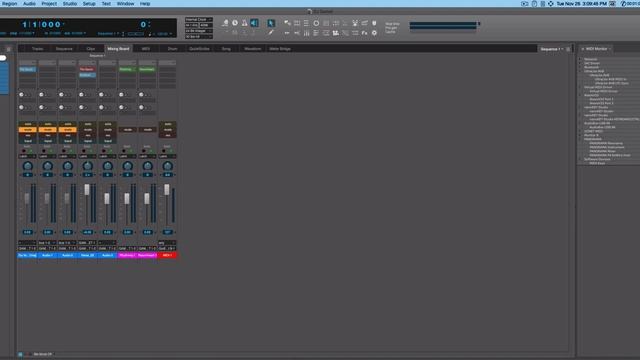This screenshot has height=360, width=640.
Task: Open the Sequence popup at right of tabs
Action: pyautogui.click(x=551, y=49)
